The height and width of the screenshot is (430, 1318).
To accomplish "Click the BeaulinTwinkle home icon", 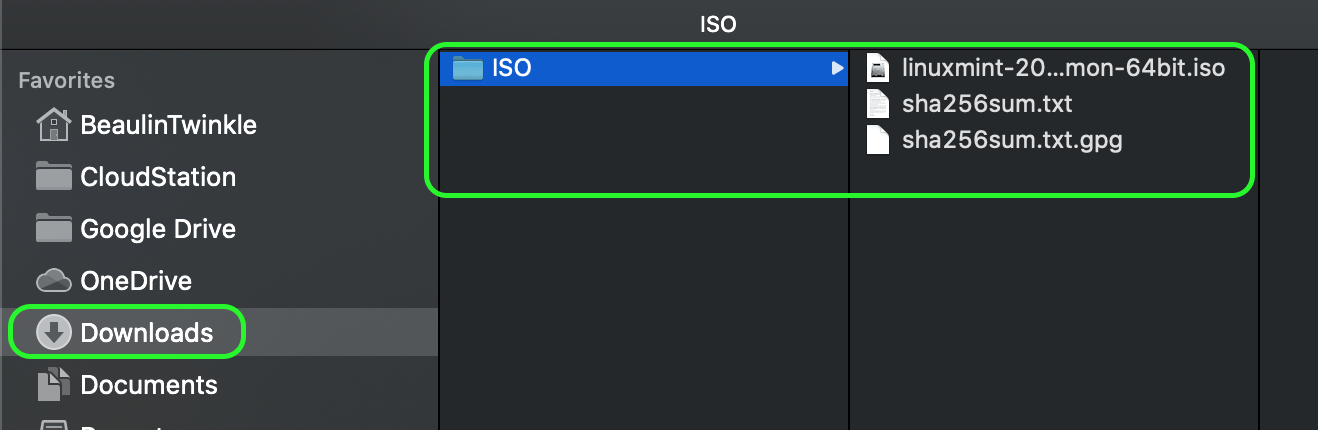I will (x=54, y=125).
